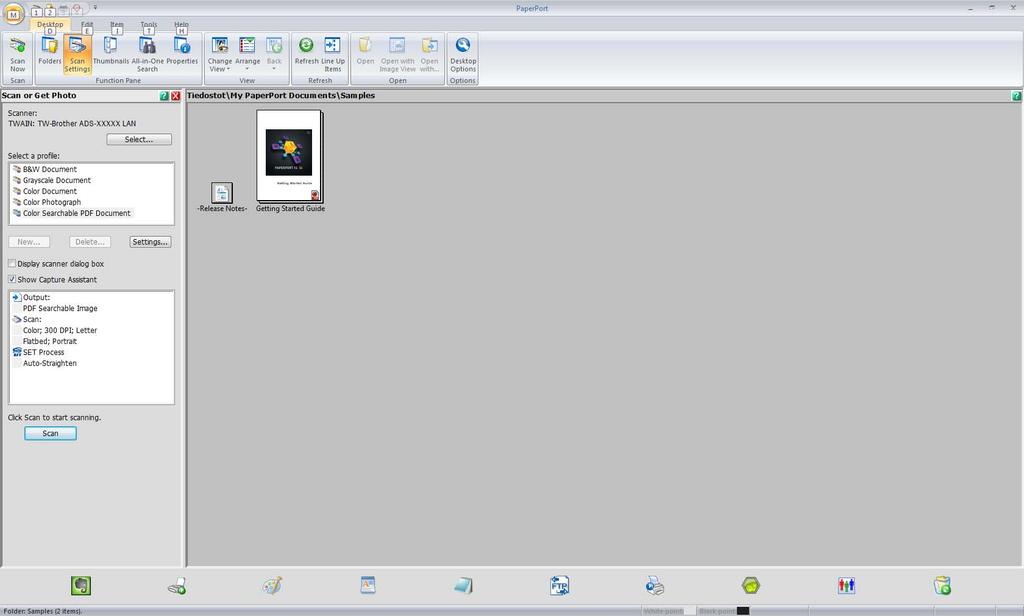The height and width of the screenshot is (616, 1024).
Task: Select the Color Document profile
Action: point(50,191)
